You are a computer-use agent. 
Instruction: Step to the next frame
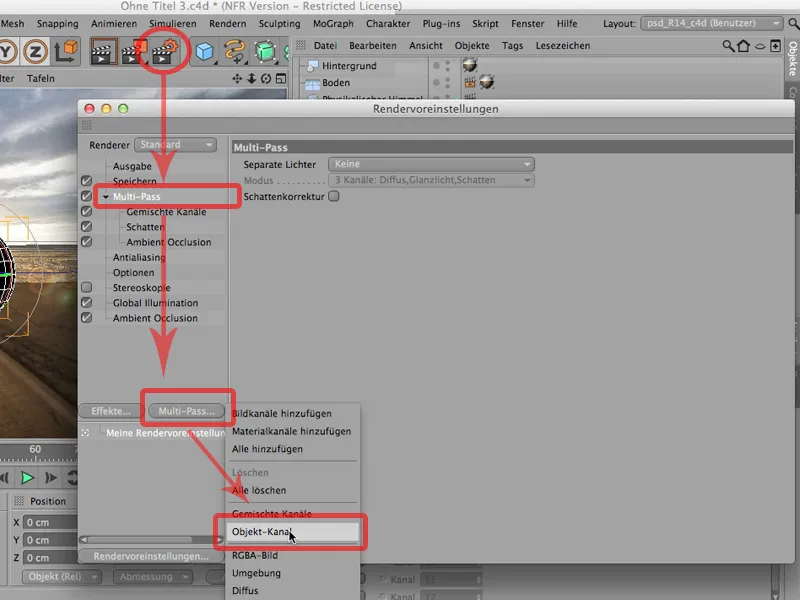tap(51, 478)
